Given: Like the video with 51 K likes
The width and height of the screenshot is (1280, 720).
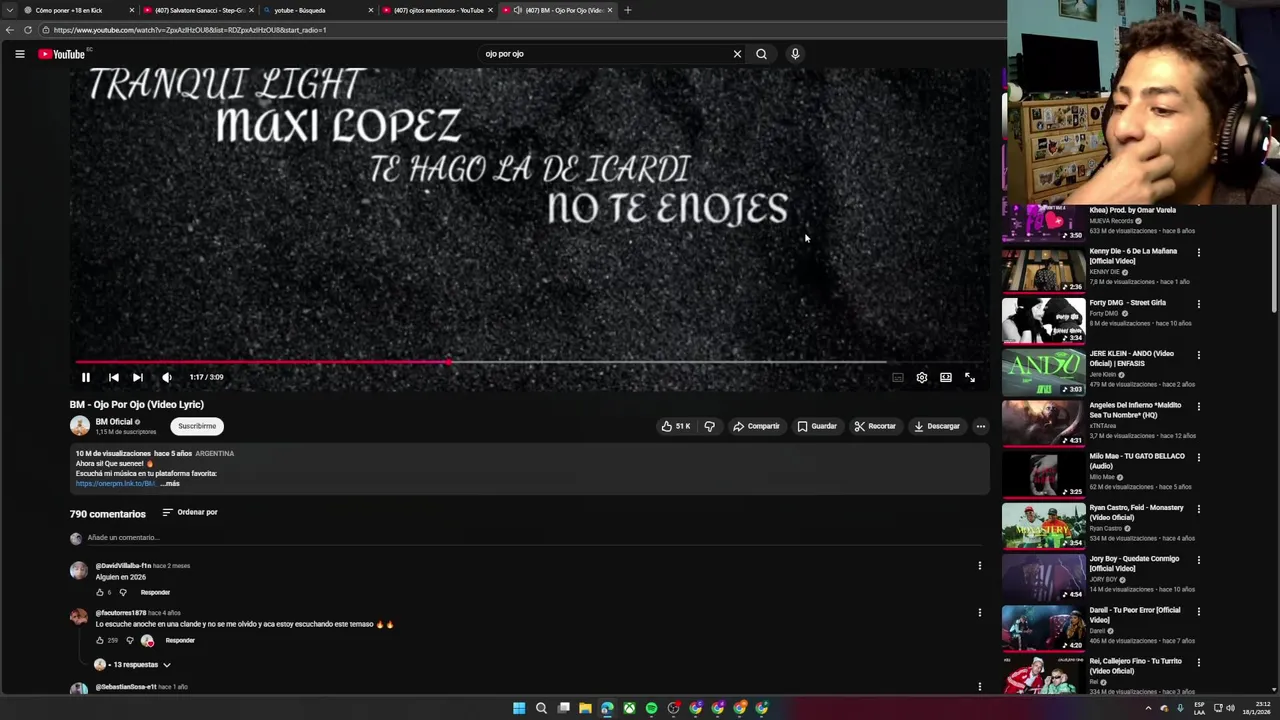Looking at the screenshot, I should pyautogui.click(x=676, y=426).
